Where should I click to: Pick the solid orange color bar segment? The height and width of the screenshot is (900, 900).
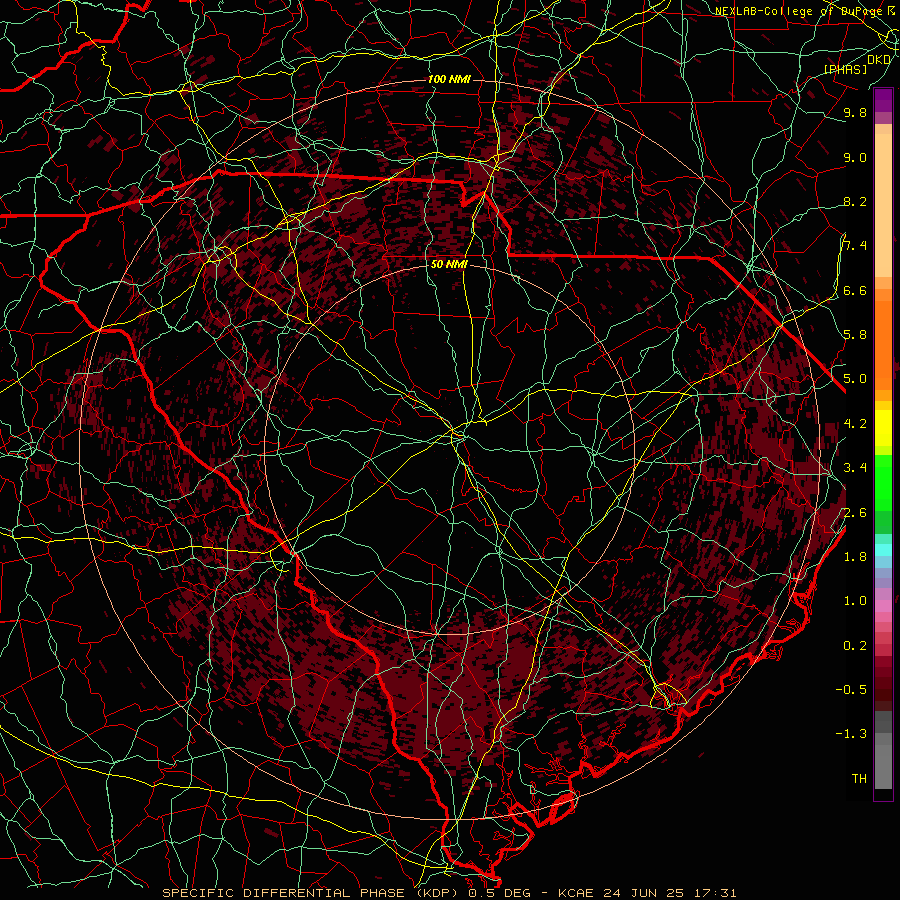[883, 345]
